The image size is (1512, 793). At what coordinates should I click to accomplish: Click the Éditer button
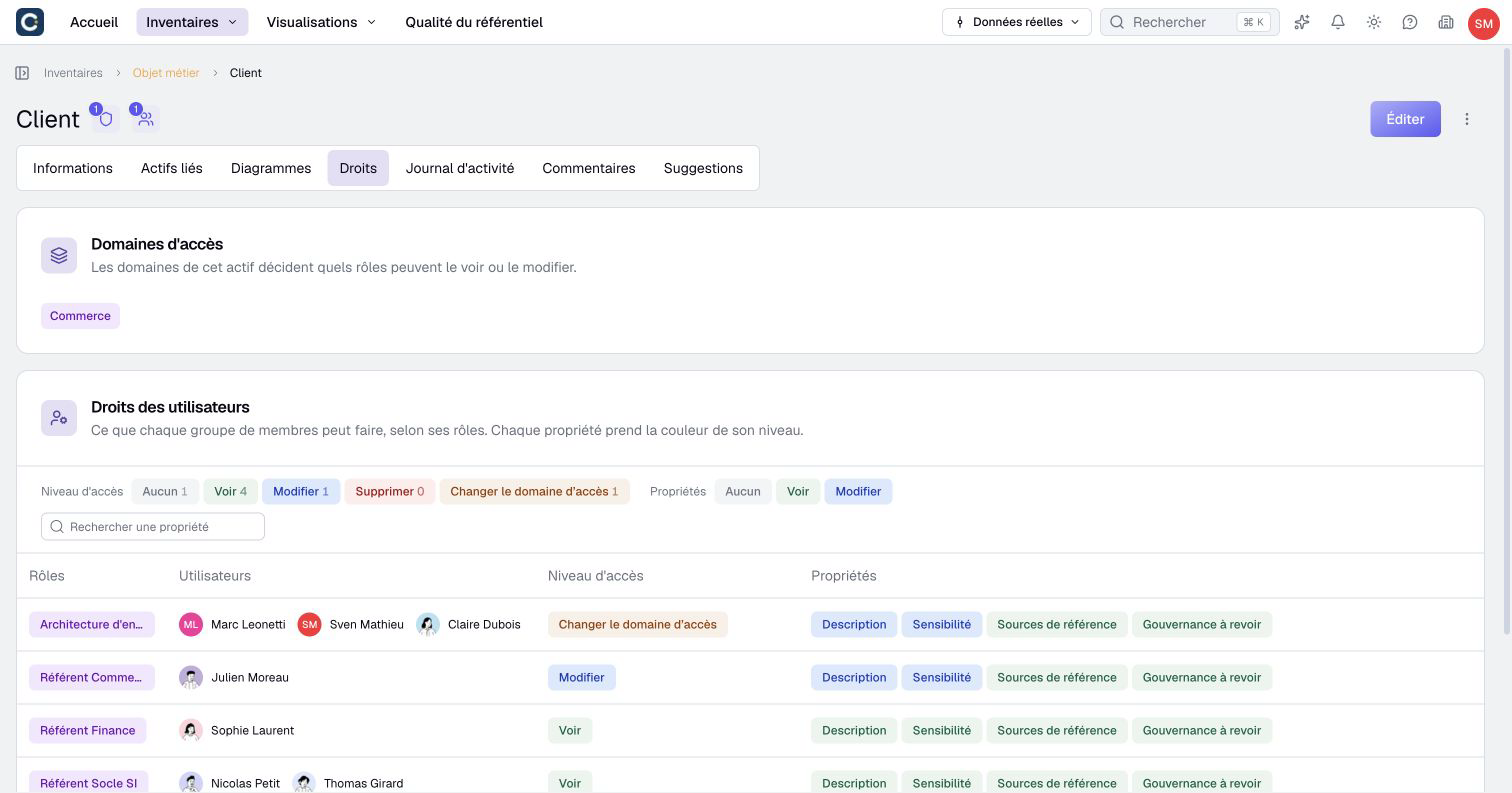tap(1405, 119)
